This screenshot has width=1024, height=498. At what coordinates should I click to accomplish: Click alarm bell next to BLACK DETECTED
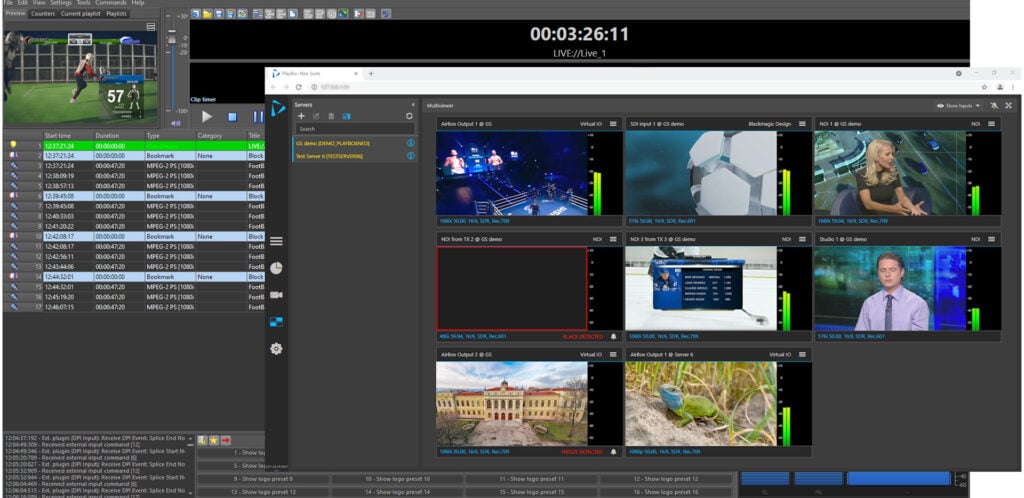pos(613,337)
